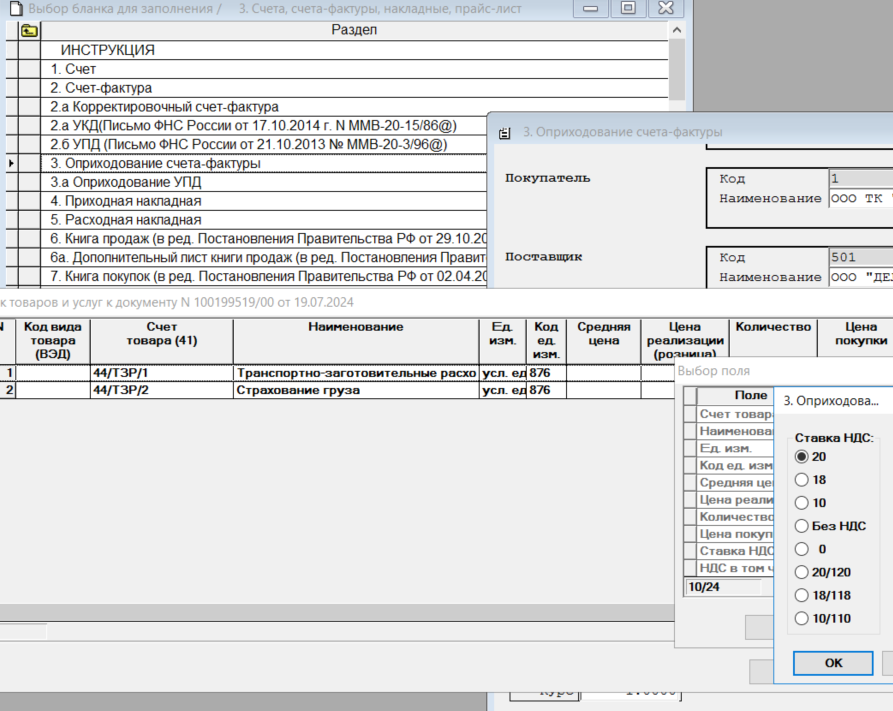Click the Поставщик Код field containing 501
The height and width of the screenshot is (711, 893).
click(x=861, y=257)
